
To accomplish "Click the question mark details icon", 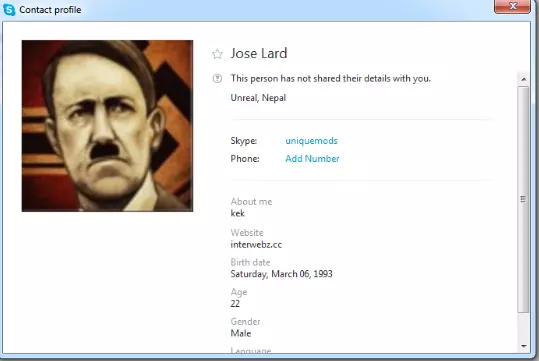I will coord(217,78).
